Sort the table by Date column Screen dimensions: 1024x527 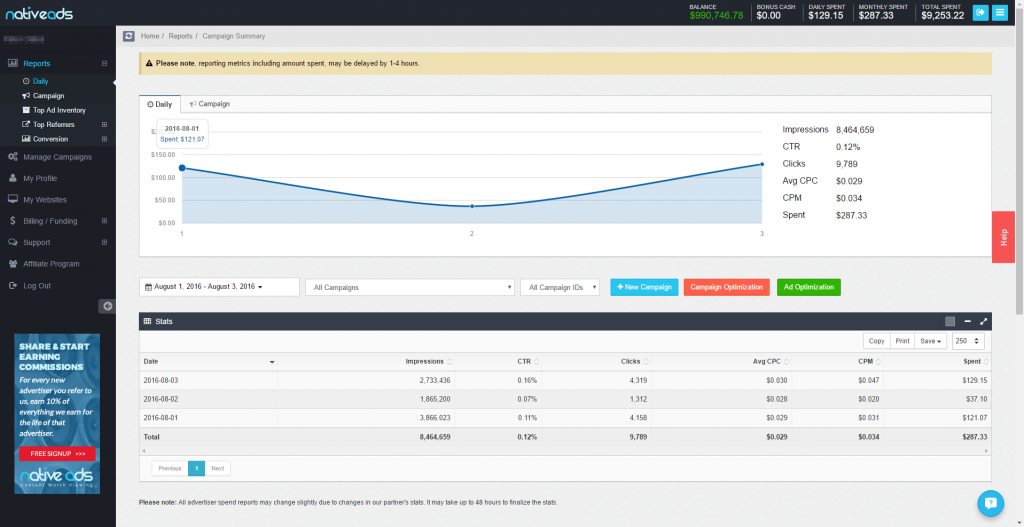[208, 362]
